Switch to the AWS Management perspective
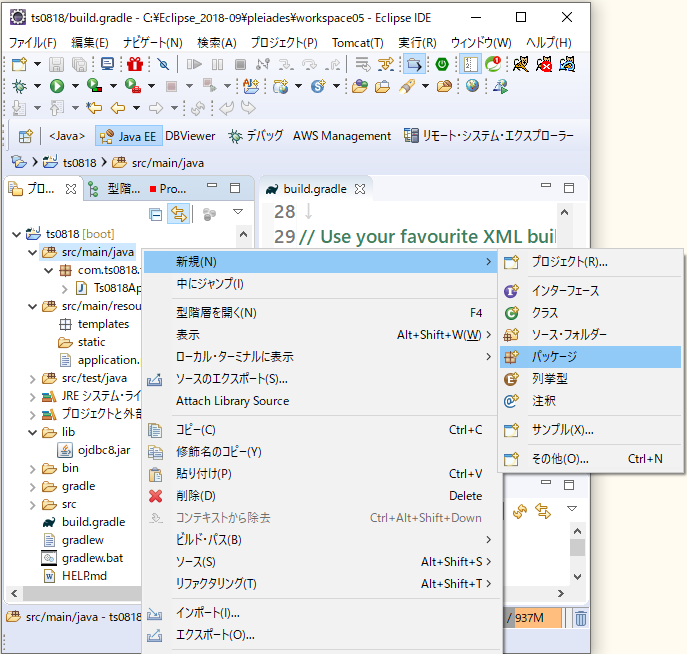 [342, 136]
